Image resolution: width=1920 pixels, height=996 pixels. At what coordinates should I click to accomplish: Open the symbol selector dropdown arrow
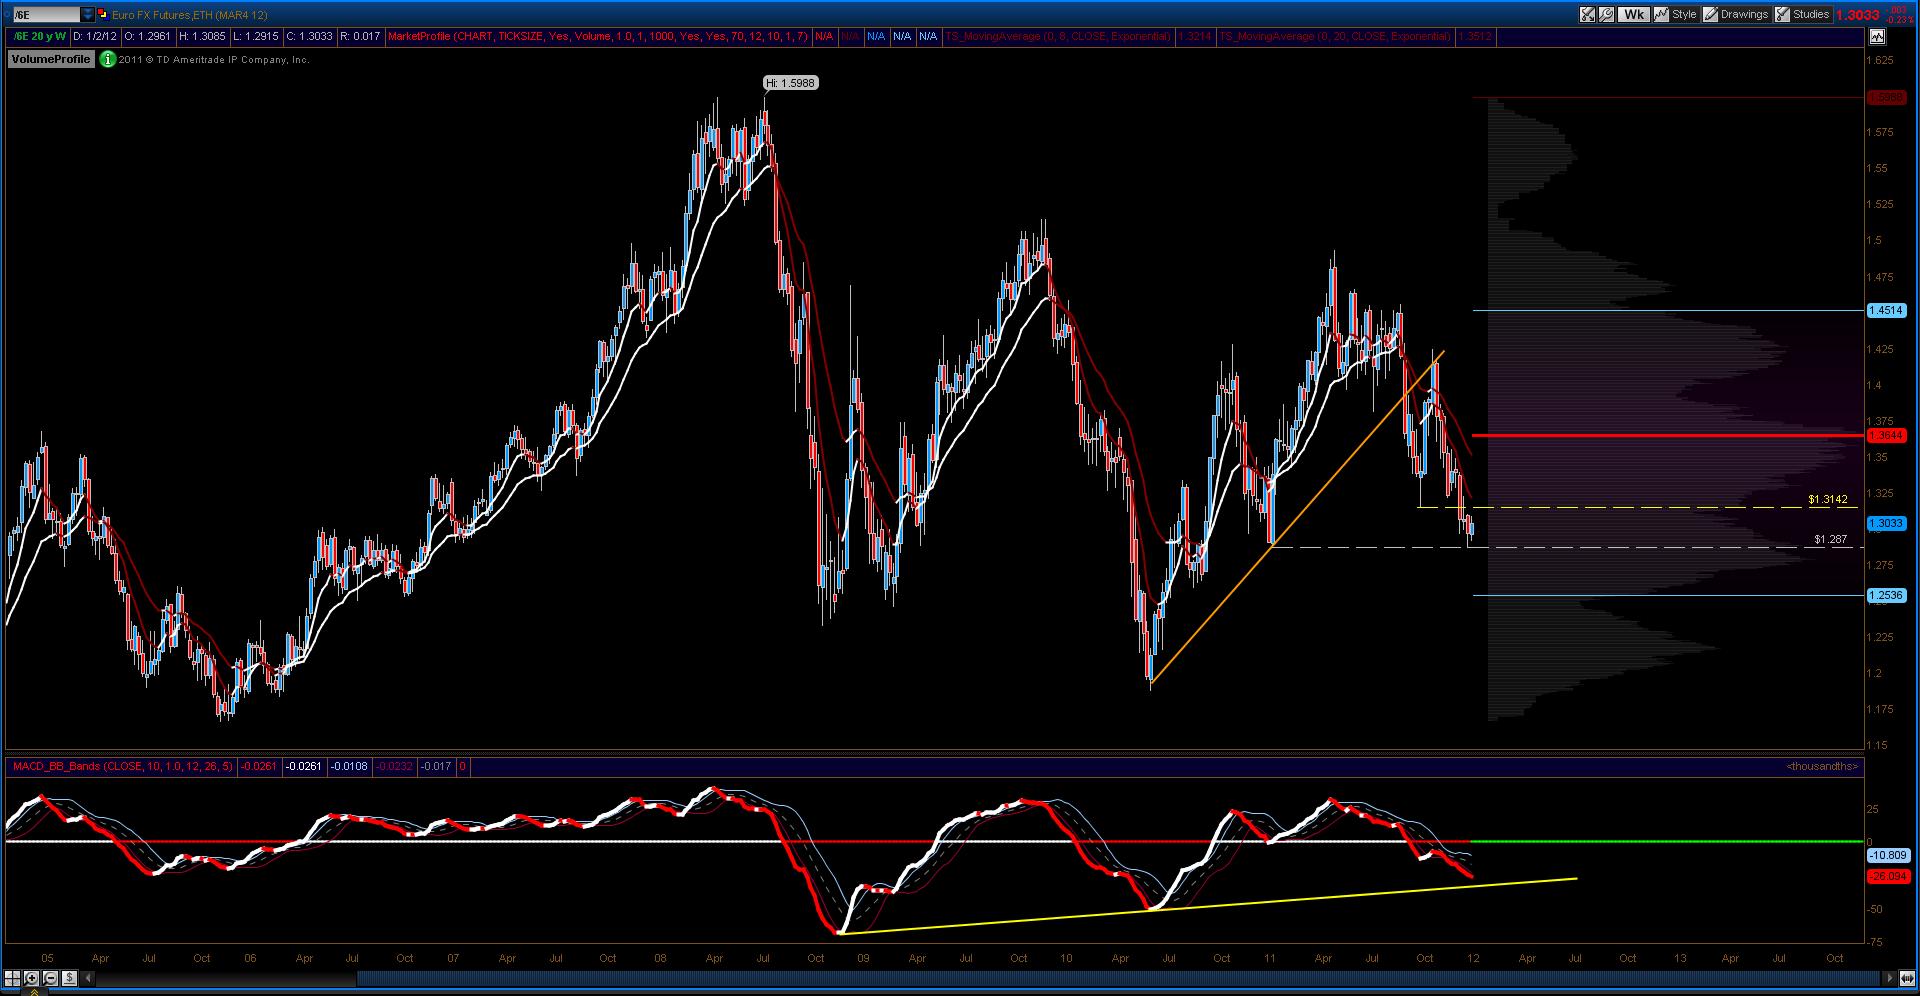[88, 14]
